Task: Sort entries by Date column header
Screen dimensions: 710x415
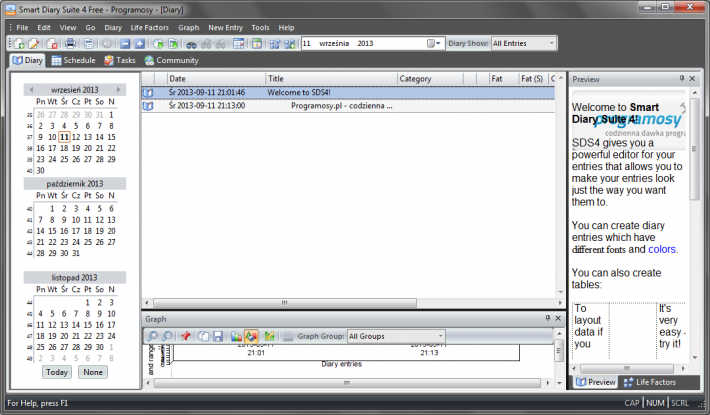Action: 216,79
